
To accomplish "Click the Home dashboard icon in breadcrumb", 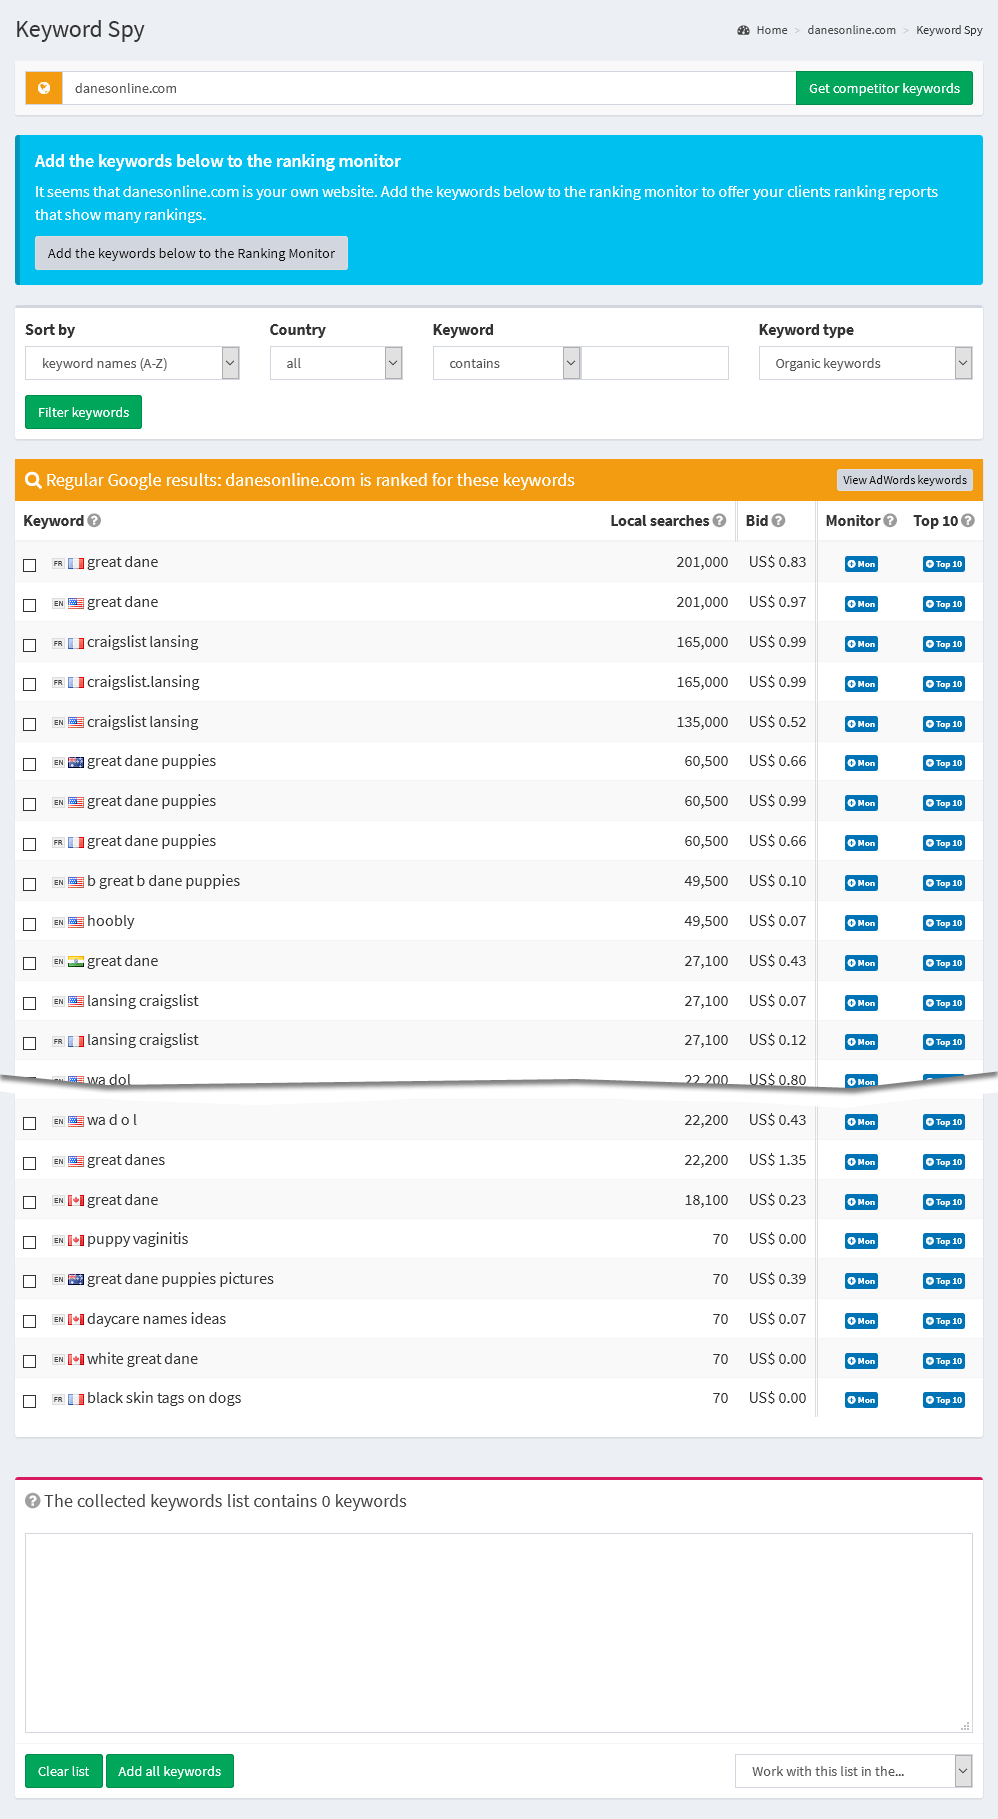I will [743, 30].
